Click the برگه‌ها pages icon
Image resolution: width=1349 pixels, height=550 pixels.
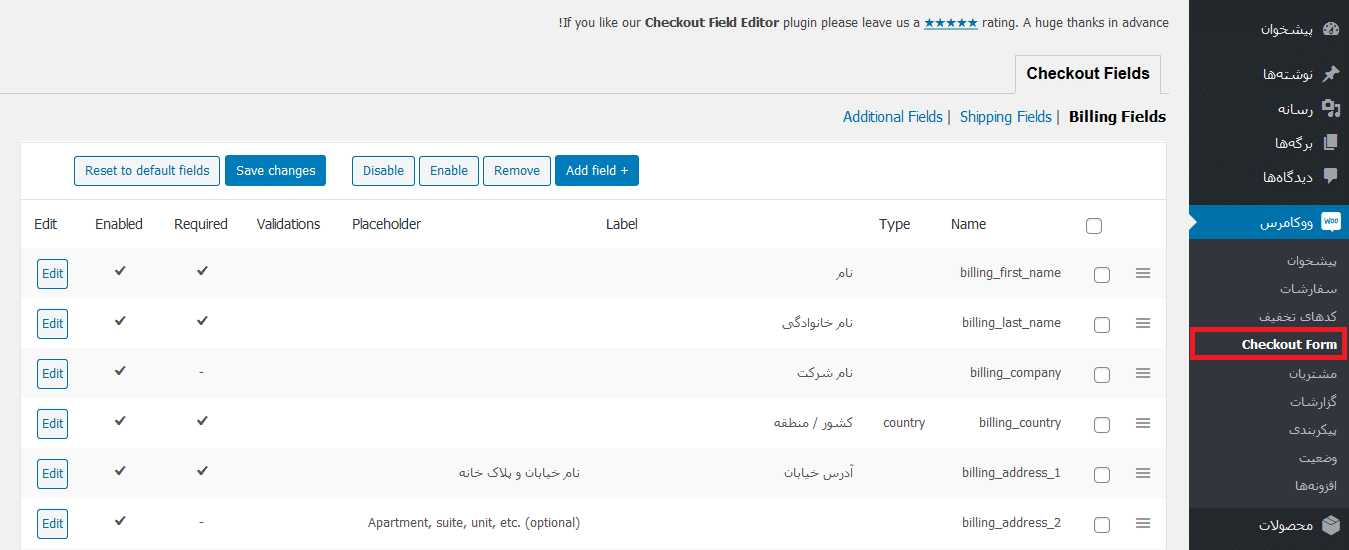pos(1330,143)
